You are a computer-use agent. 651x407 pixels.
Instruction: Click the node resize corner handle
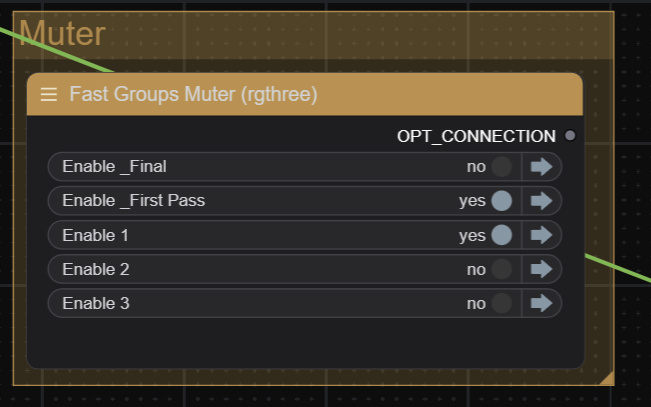(606, 378)
